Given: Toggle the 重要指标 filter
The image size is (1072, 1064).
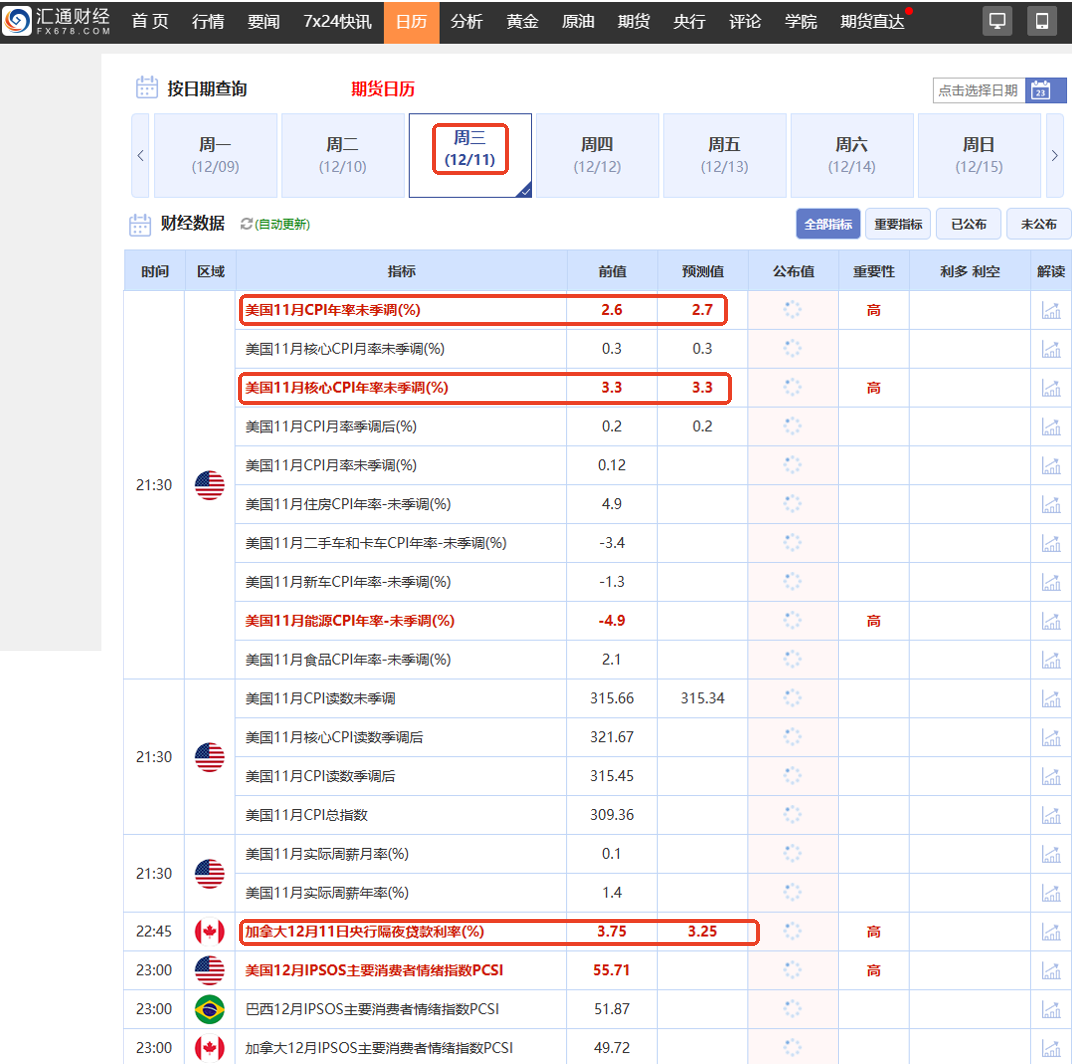Looking at the screenshot, I should 899,224.
